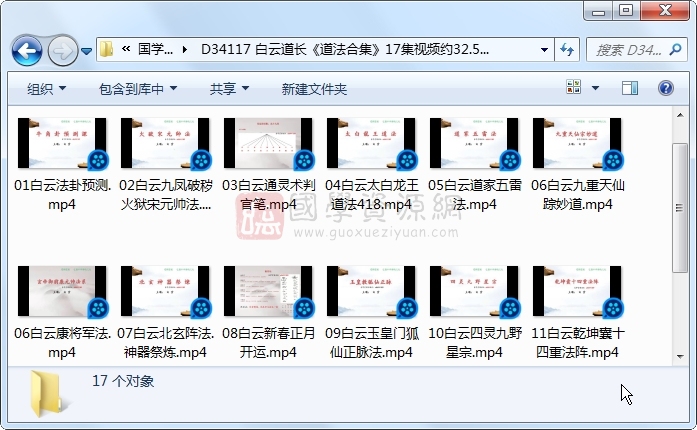Click file name 08白云新春正月开运.mp4
Screen dimensions: 697x430
coord(268,342)
